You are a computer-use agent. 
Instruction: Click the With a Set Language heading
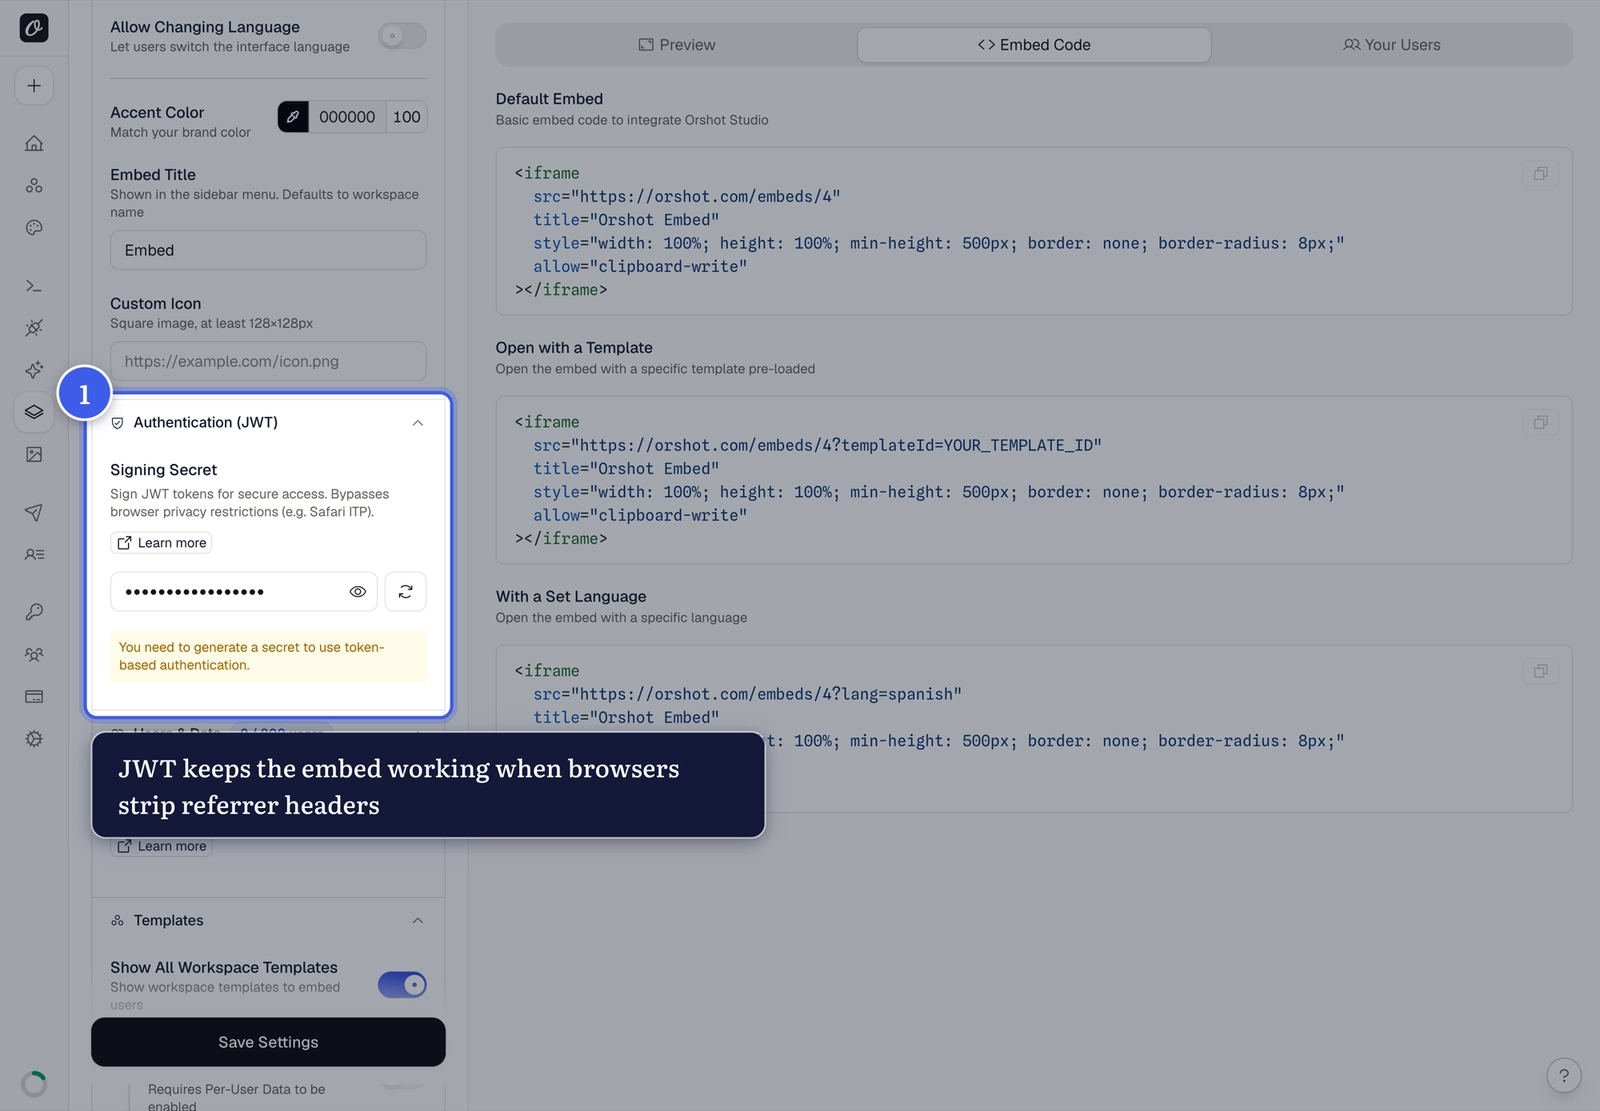coord(571,597)
